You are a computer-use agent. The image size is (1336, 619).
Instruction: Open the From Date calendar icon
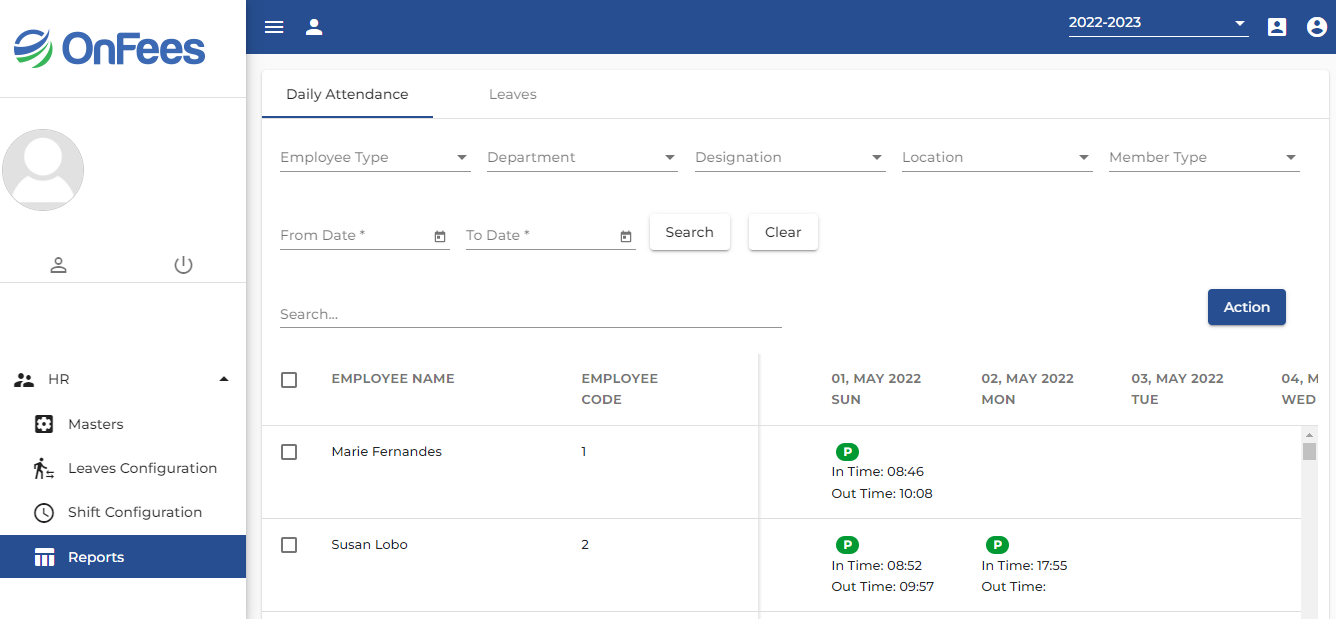click(440, 236)
